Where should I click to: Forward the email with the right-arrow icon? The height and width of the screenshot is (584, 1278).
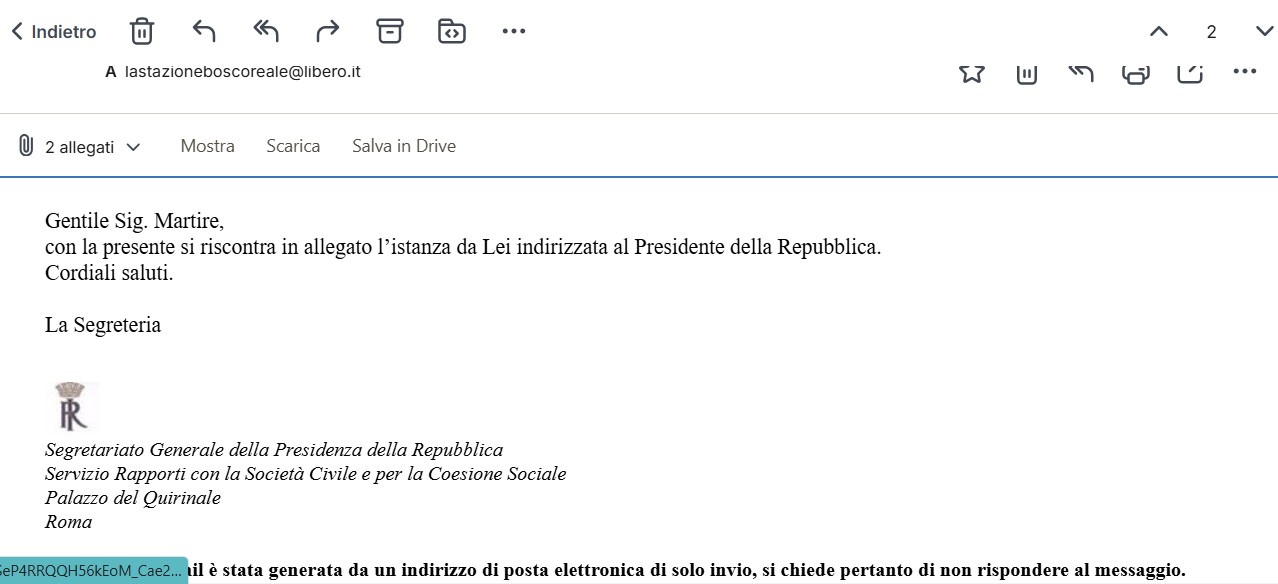click(328, 32)
